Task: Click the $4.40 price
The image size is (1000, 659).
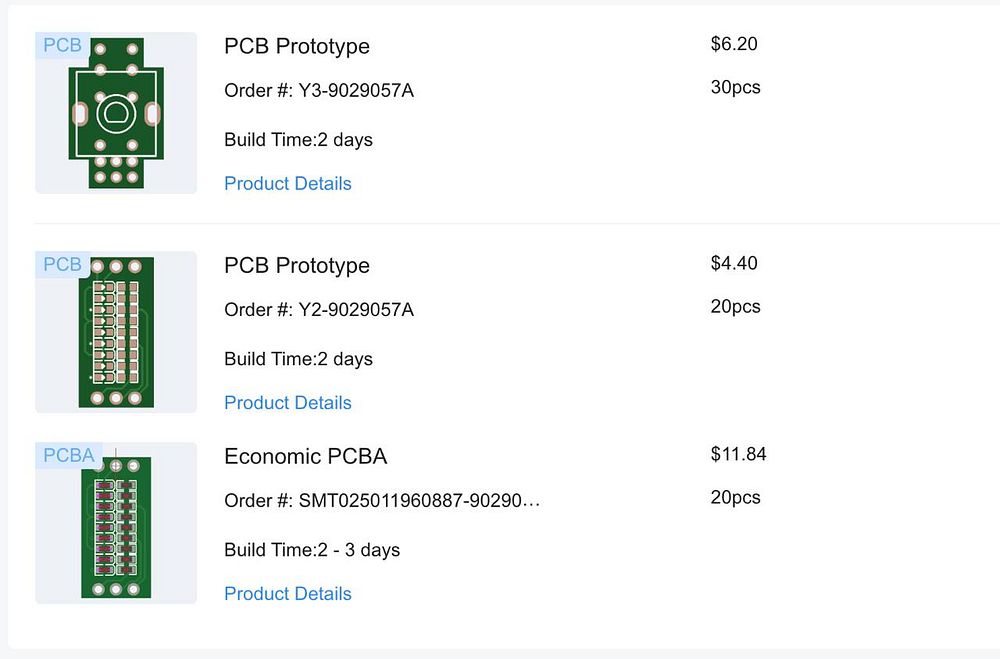Action: (x=734, y=263)
